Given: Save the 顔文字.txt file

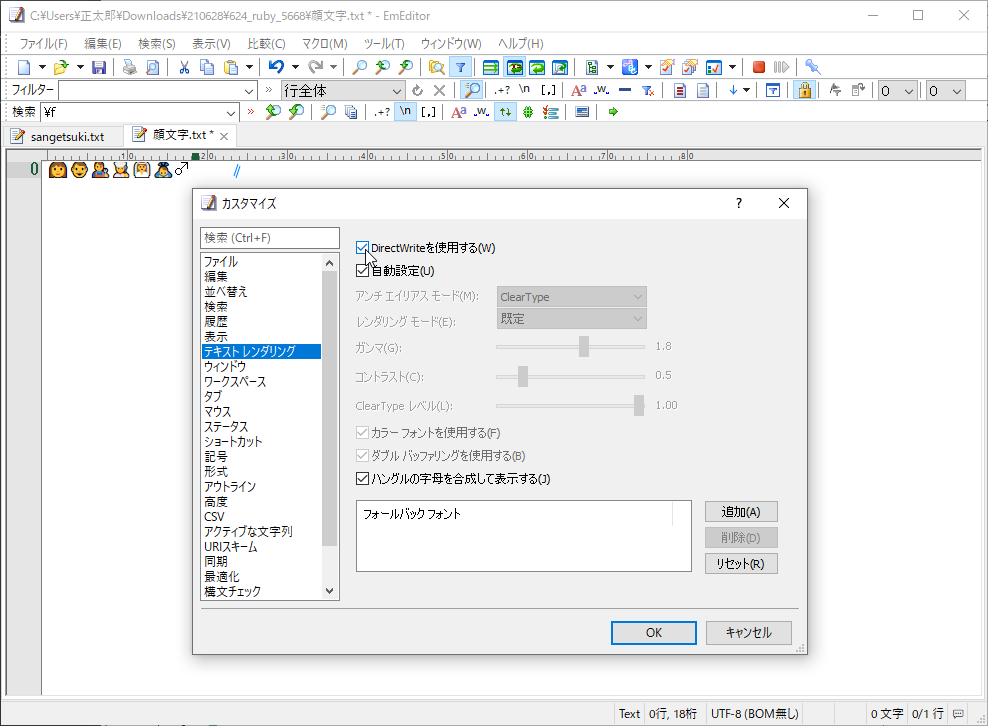Looking at the screenshot, I should click(99, 66).
